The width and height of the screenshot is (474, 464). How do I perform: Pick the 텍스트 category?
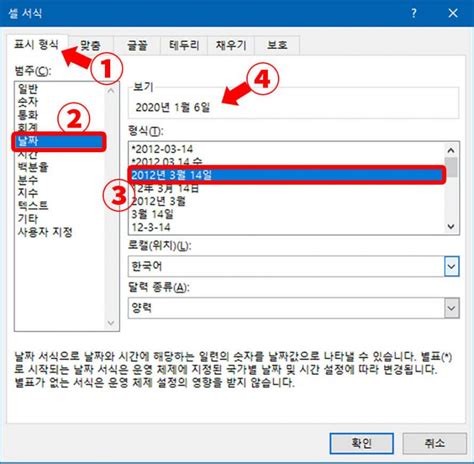[33, 206]
